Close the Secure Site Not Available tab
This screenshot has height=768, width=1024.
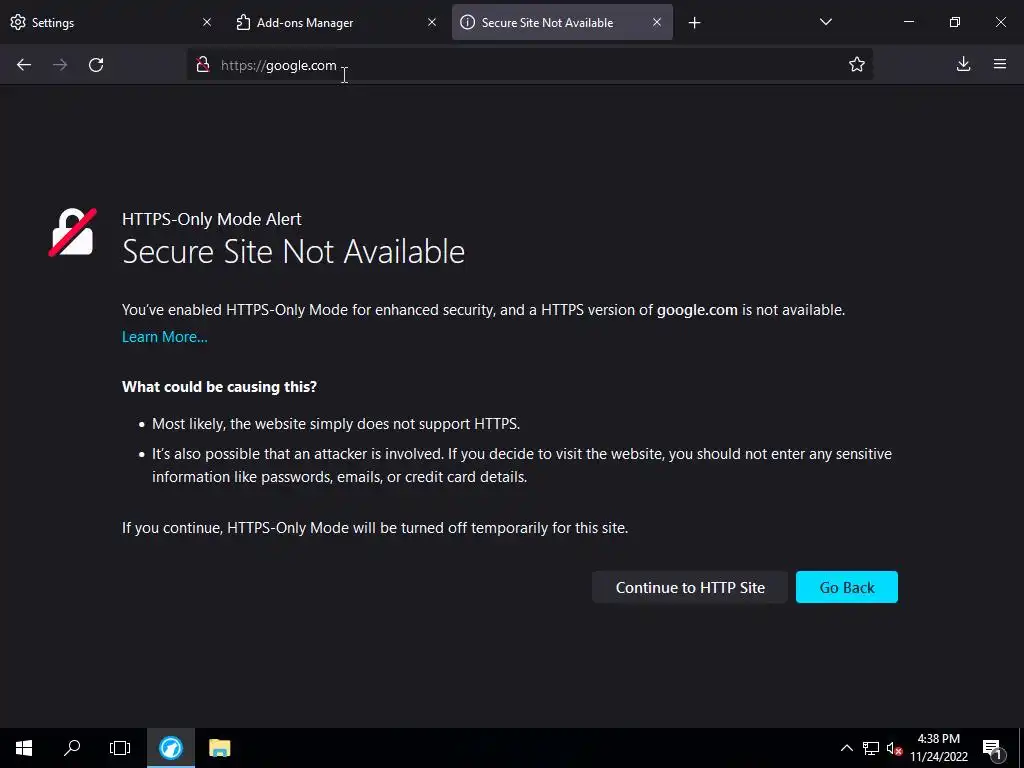[x=657, y=22]
